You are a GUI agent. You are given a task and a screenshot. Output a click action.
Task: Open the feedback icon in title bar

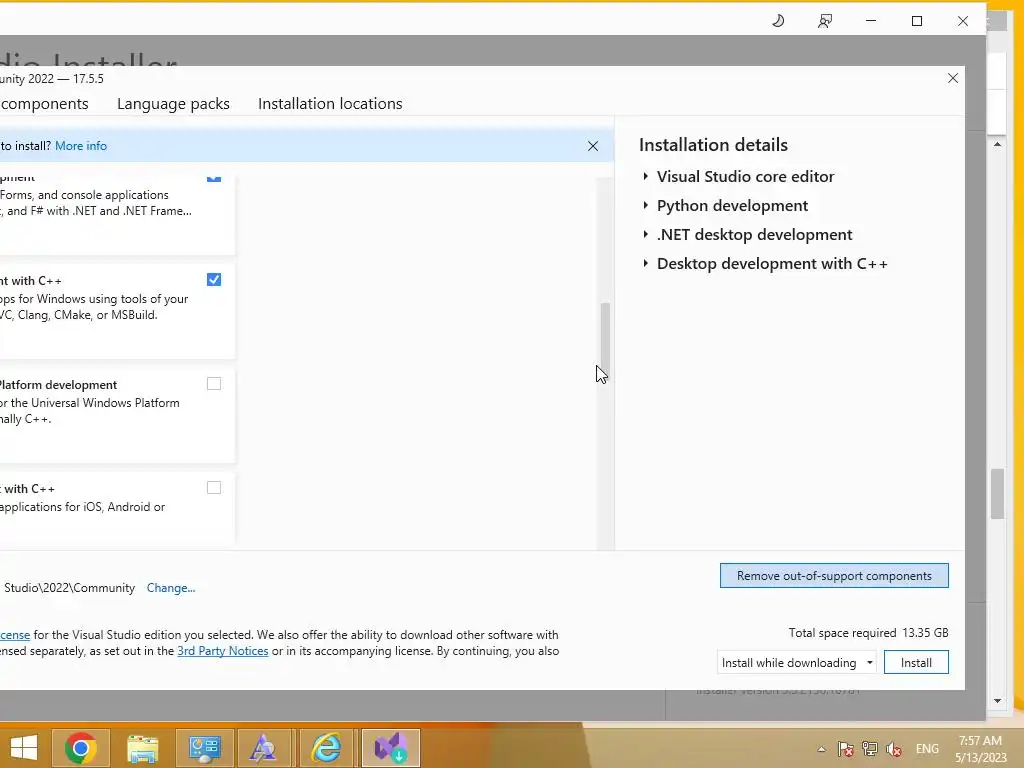point(825,21)
